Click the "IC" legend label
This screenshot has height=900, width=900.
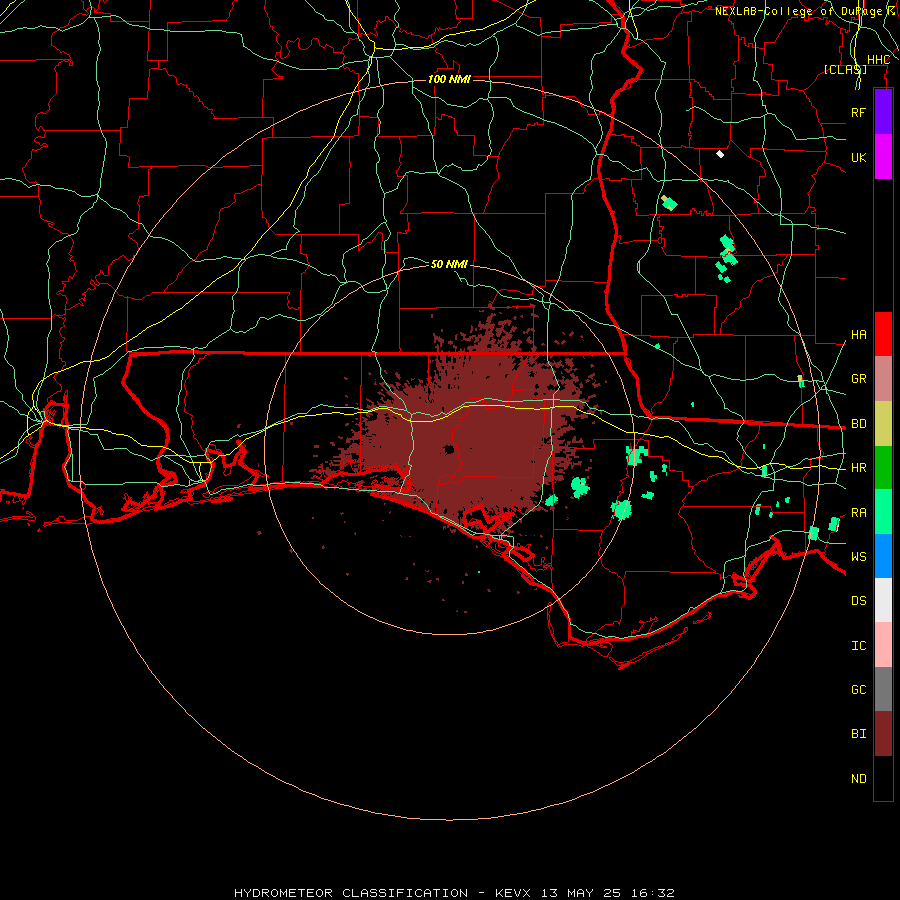(859, 645)
